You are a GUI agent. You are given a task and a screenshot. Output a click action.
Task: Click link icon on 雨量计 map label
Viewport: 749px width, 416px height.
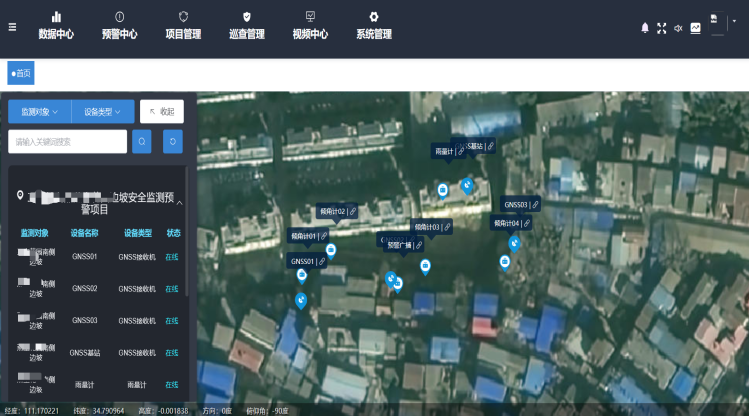point(461,151)
